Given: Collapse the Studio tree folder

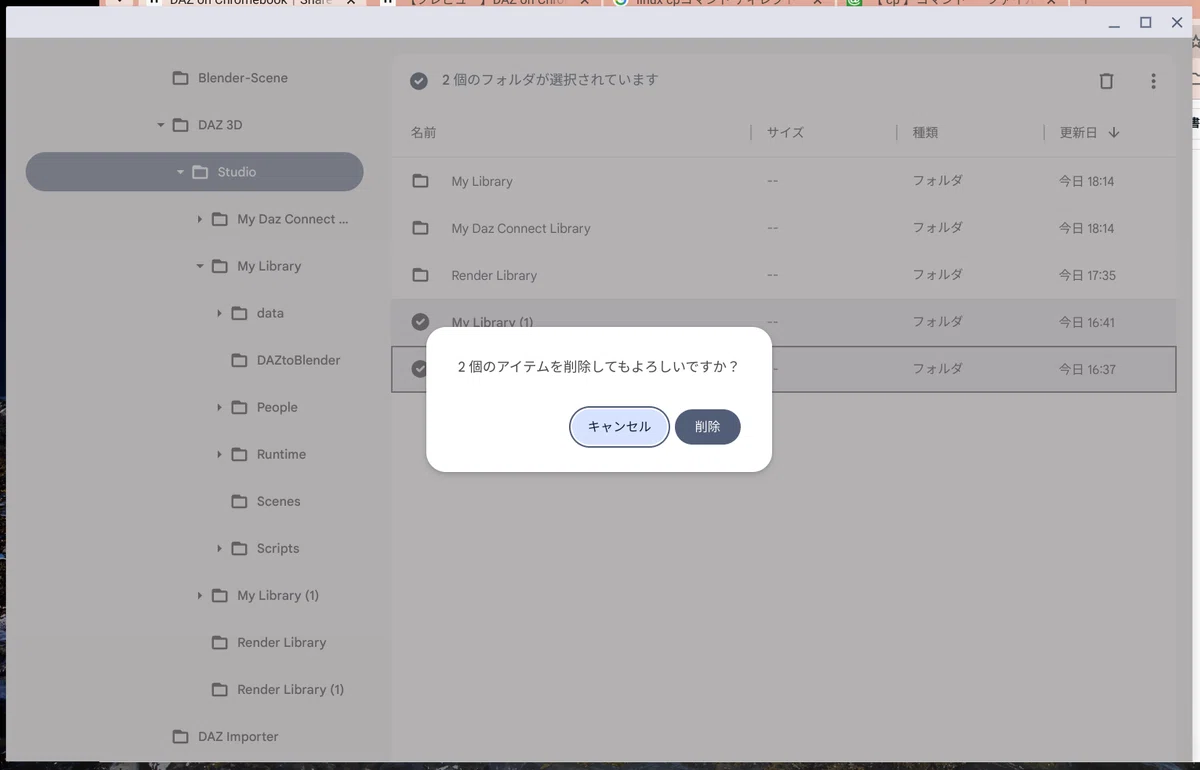Looking at the screenshot, I should (180, 172).
